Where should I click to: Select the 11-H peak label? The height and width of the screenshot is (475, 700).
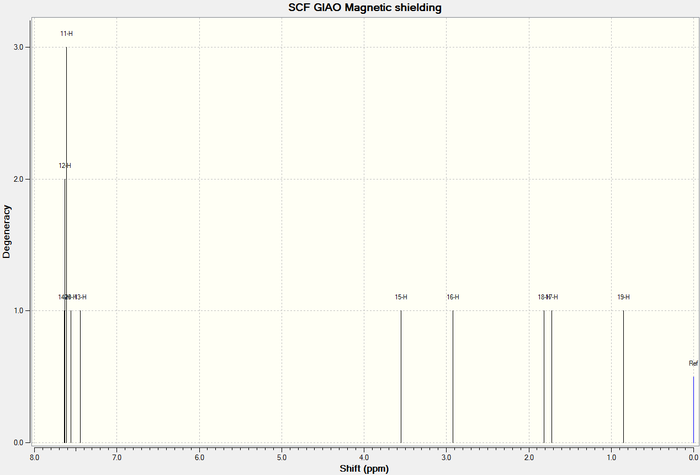pyautogui.click(x=67, y=34)
